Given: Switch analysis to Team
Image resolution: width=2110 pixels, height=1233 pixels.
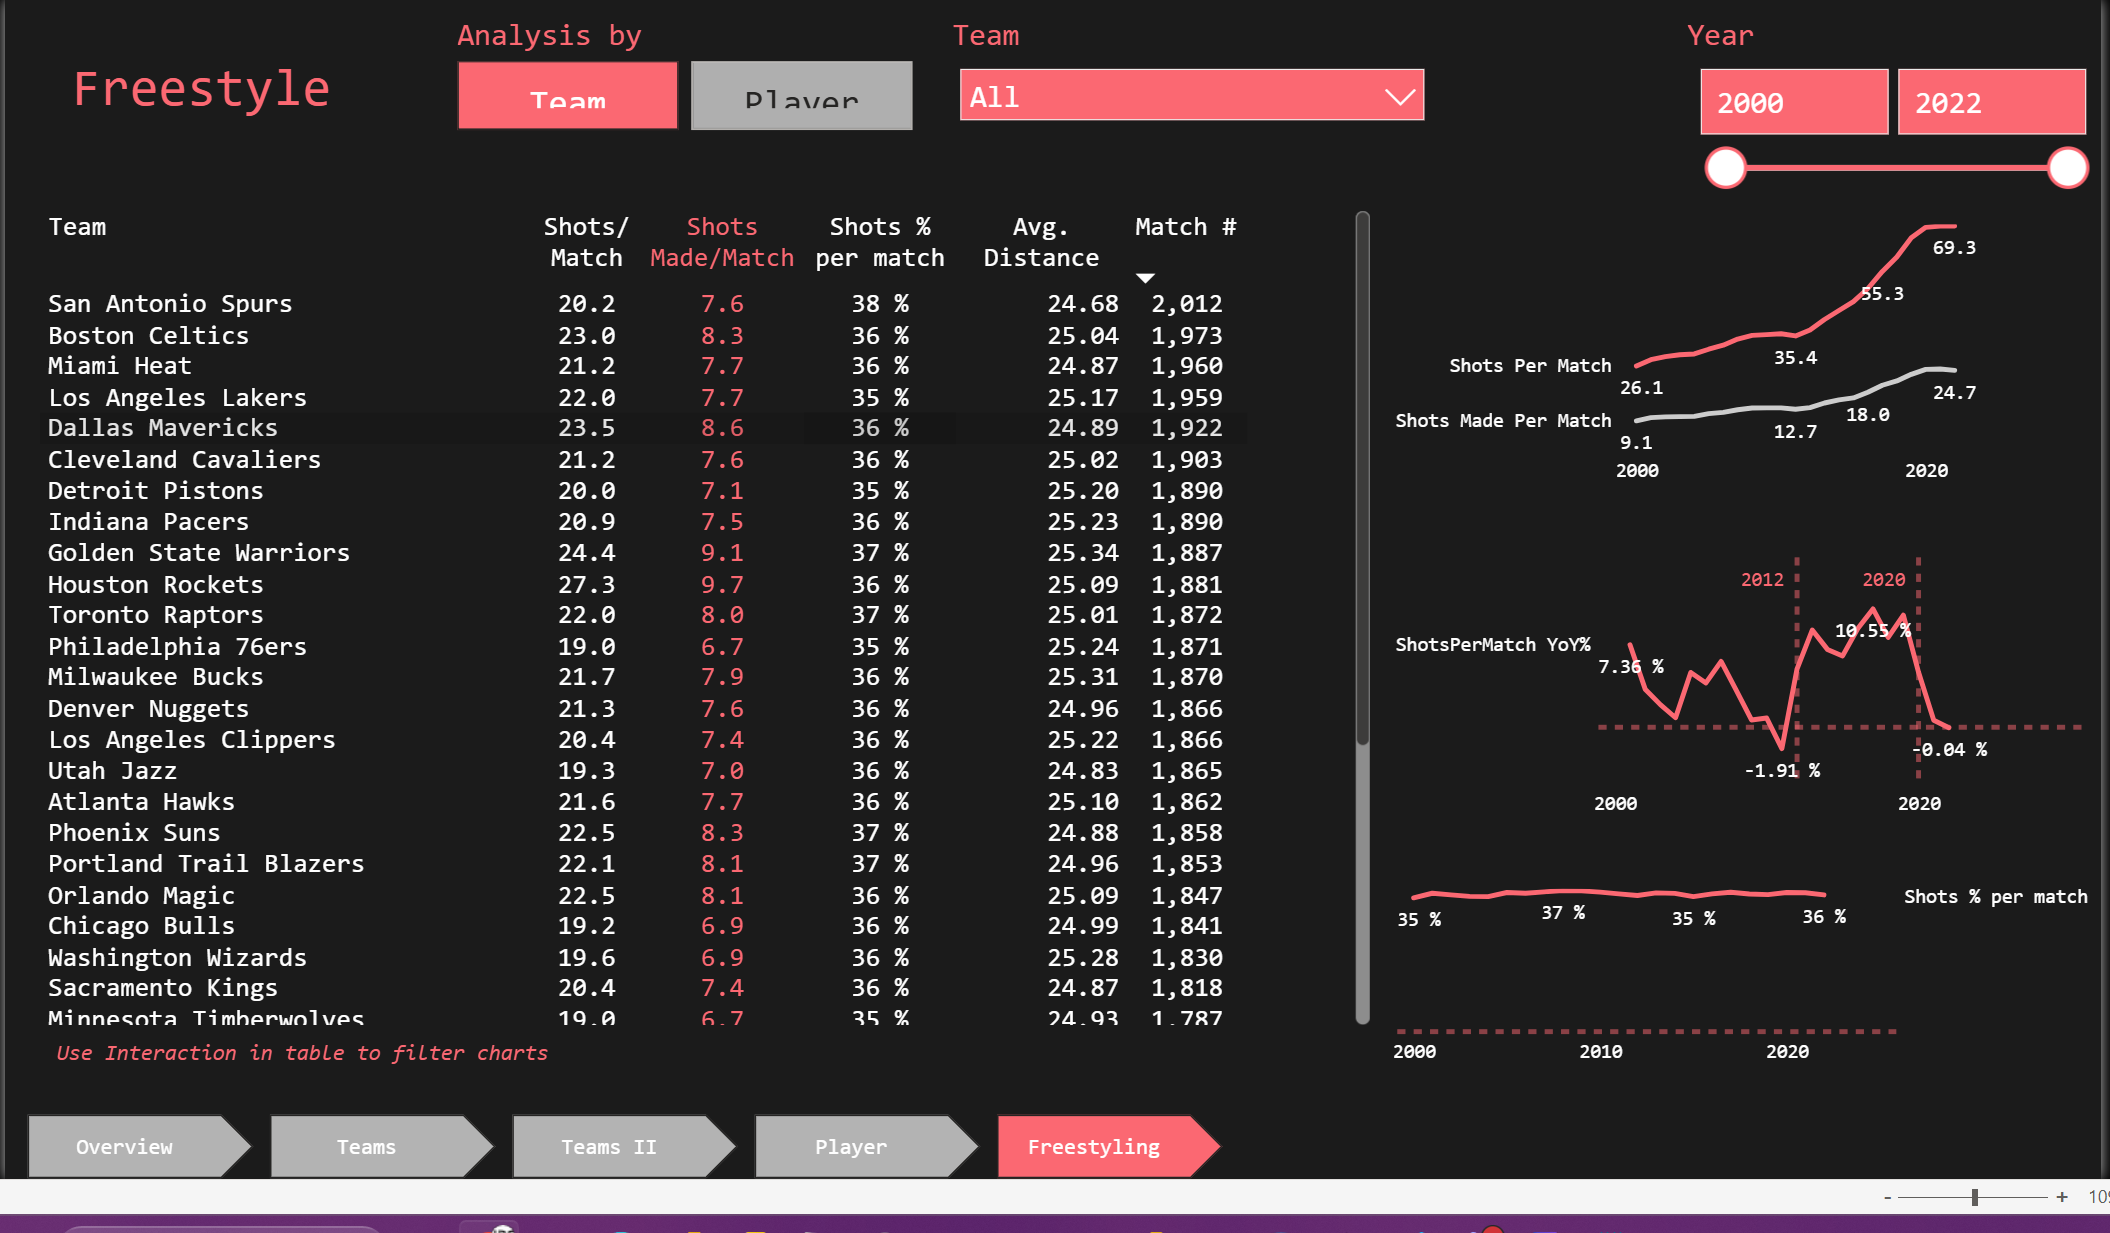Looking at the screenshot, I should tap(567, 96).
